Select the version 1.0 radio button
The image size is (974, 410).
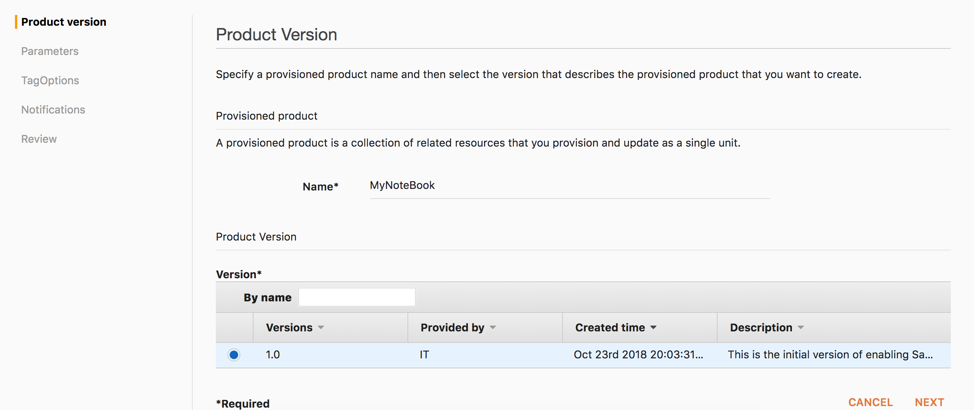tap(234, 355)
